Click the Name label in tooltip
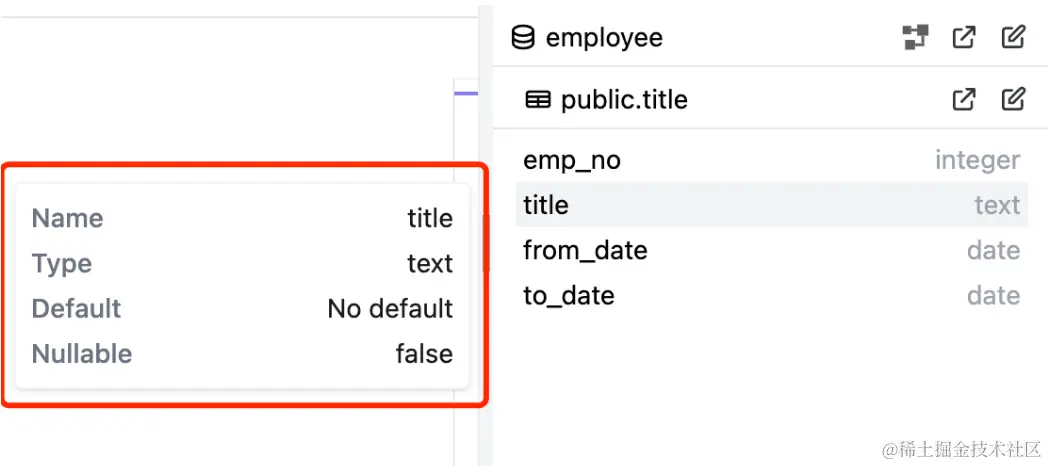Image resolution: width=1048 pixels, height=466 pixels. coord(68,218)
